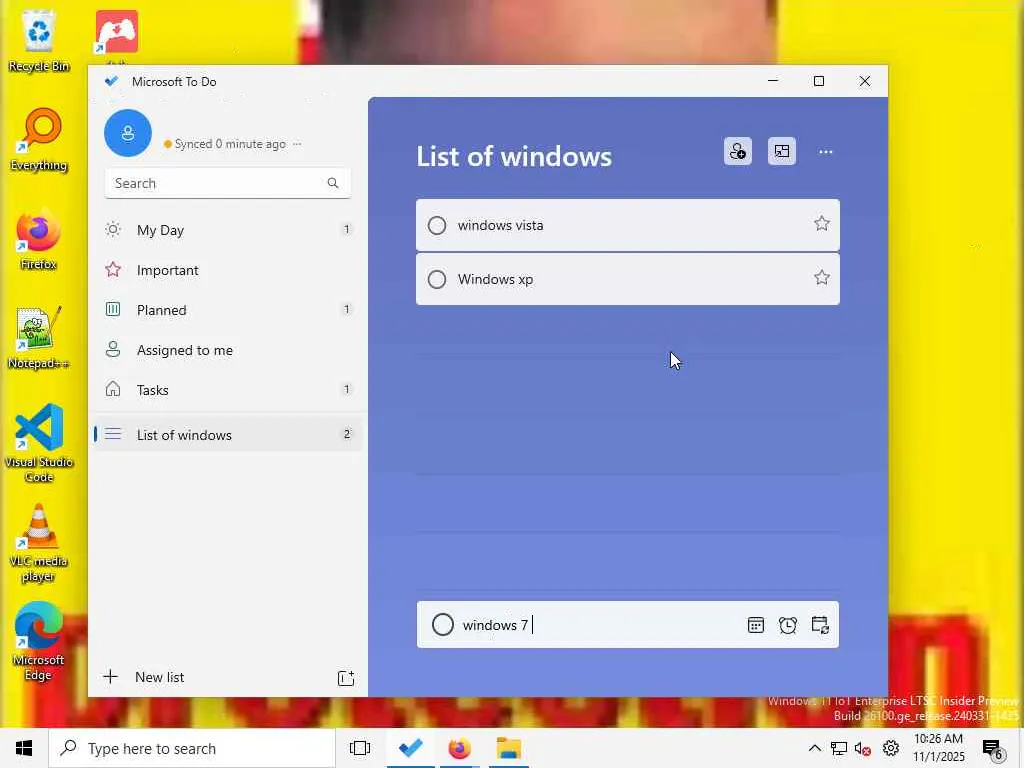Open Important list

coord(227,270)
